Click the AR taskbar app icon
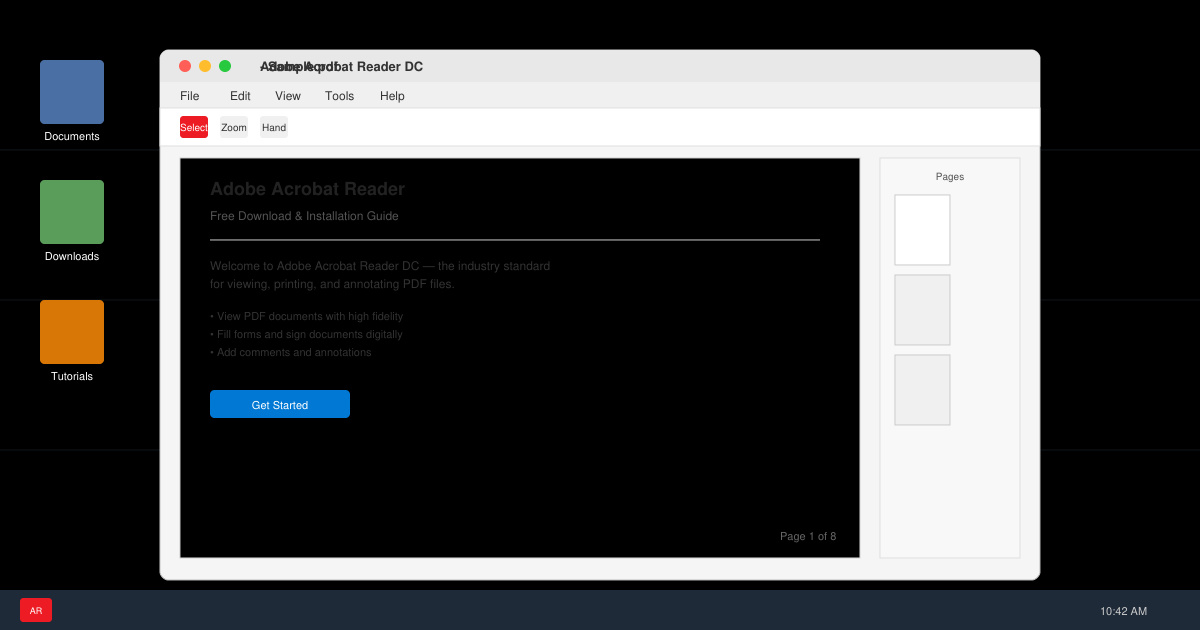The image size is (1200, 630). pyautogui.click(x=36, y=610)
